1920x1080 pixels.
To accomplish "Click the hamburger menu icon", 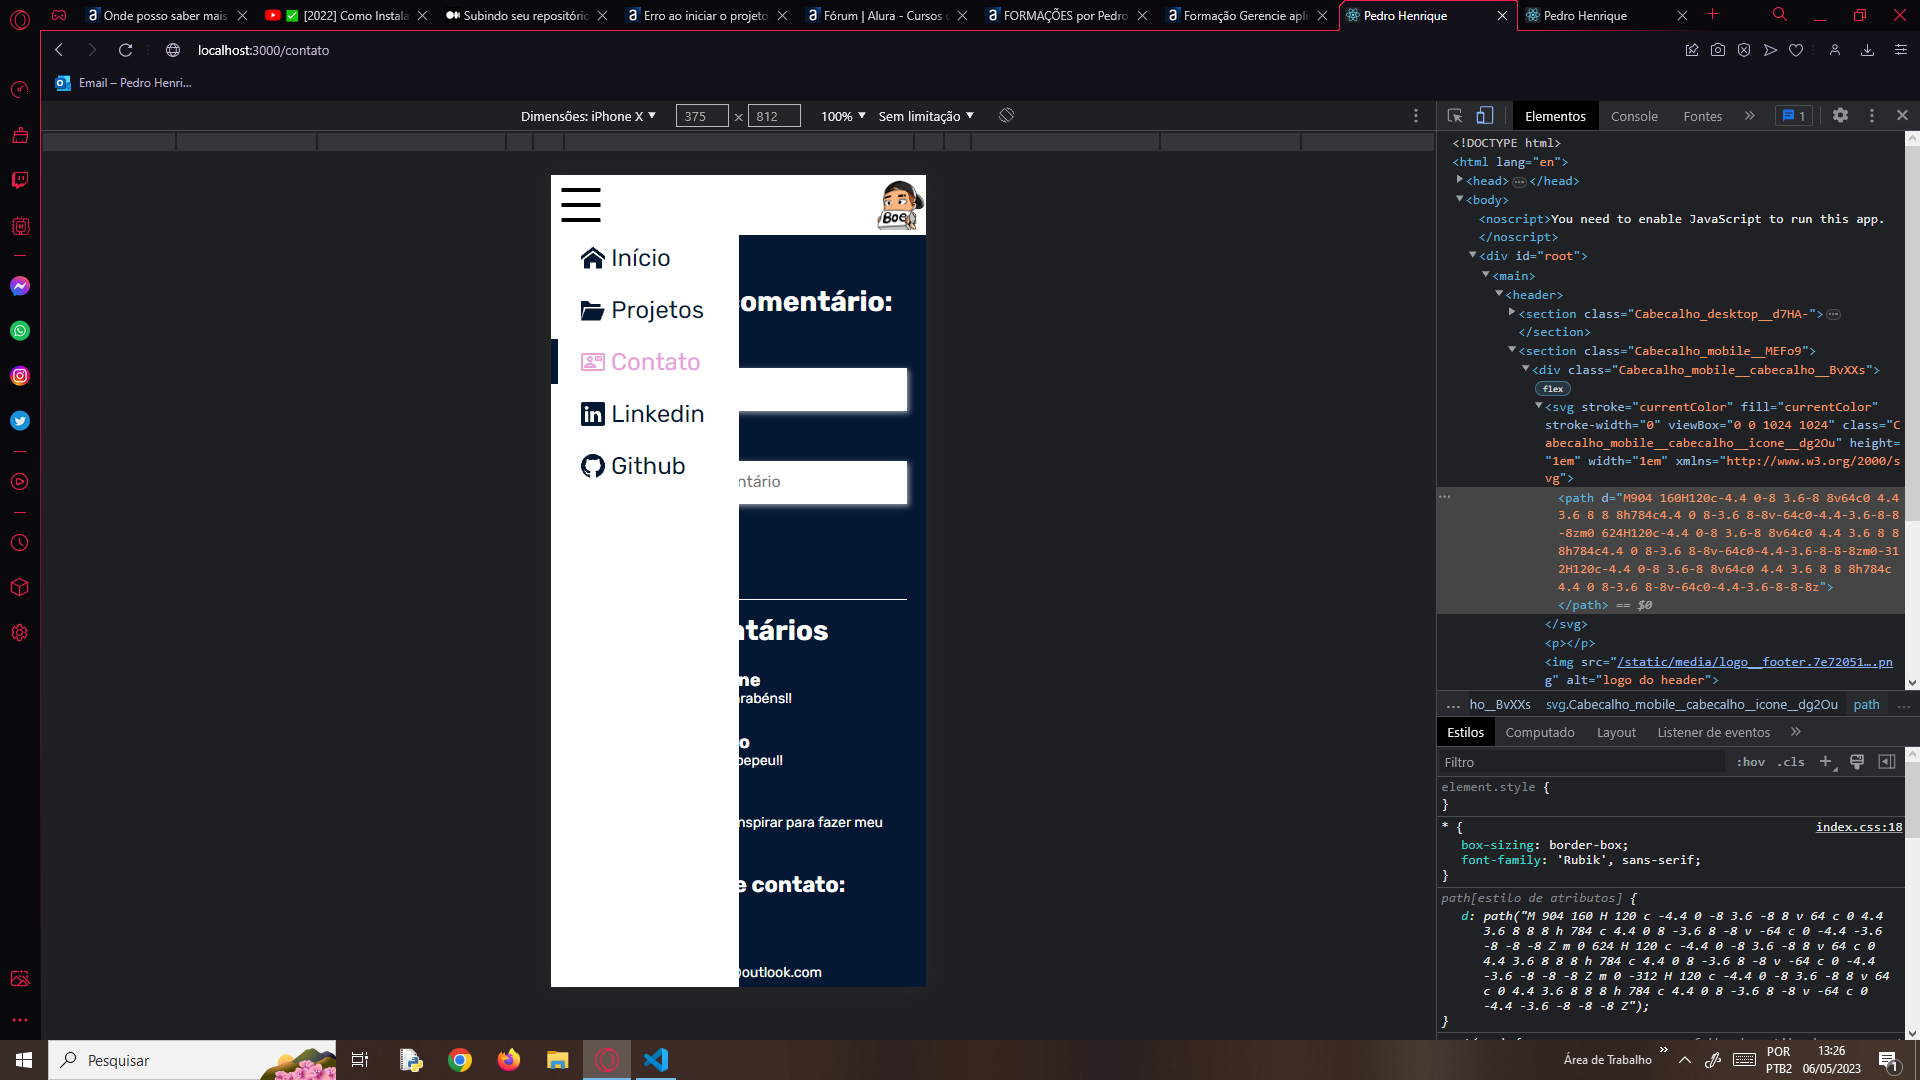I will [580, 204].
